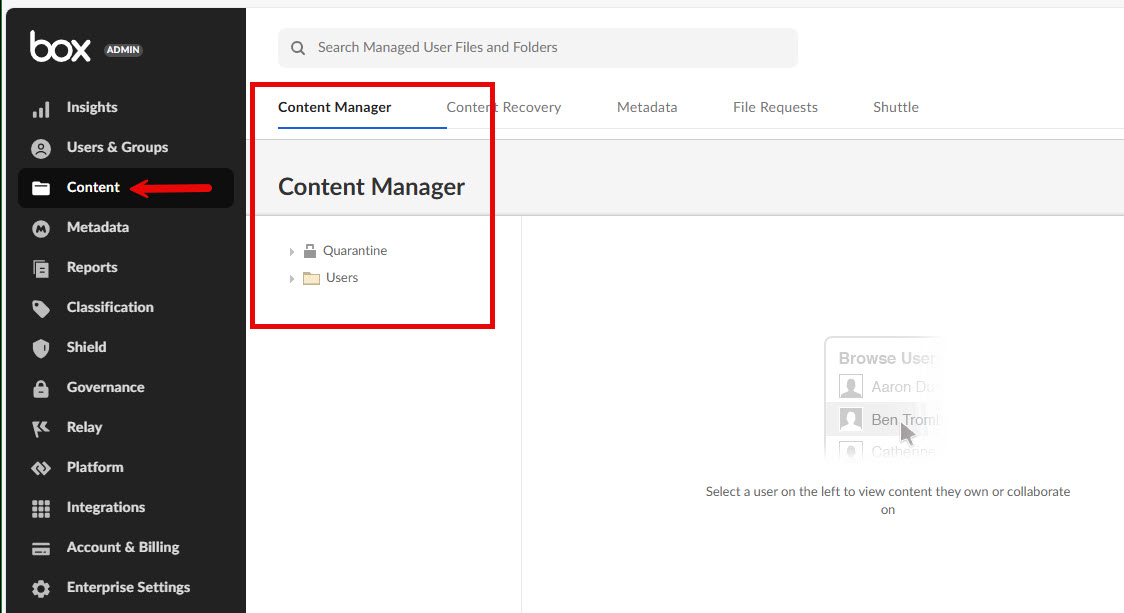Click the ADMIN badge beside the logo
The height and width of the screenshot is (613, 1124).
point(123,49)
